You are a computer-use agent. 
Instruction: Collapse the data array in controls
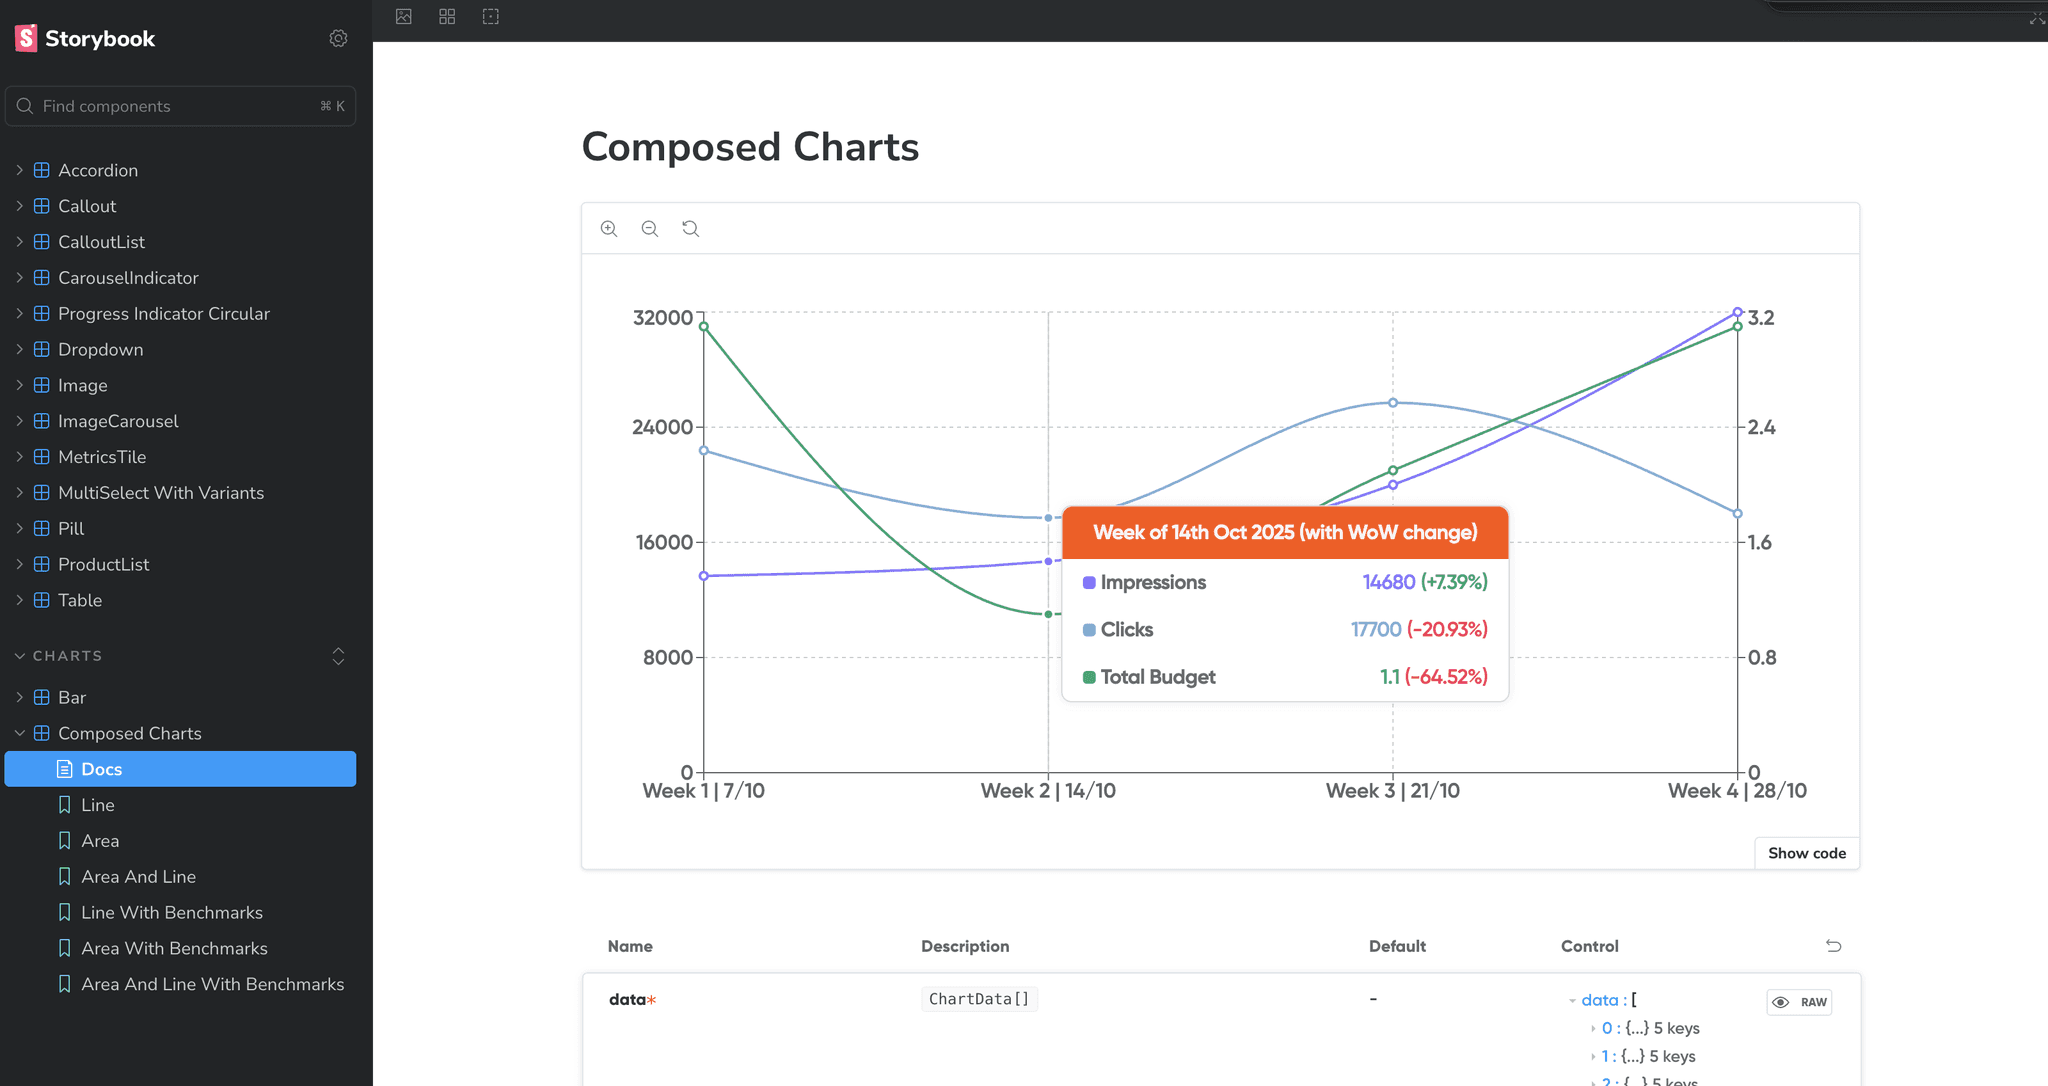pyautogui.click(x=1573, y=1001)
